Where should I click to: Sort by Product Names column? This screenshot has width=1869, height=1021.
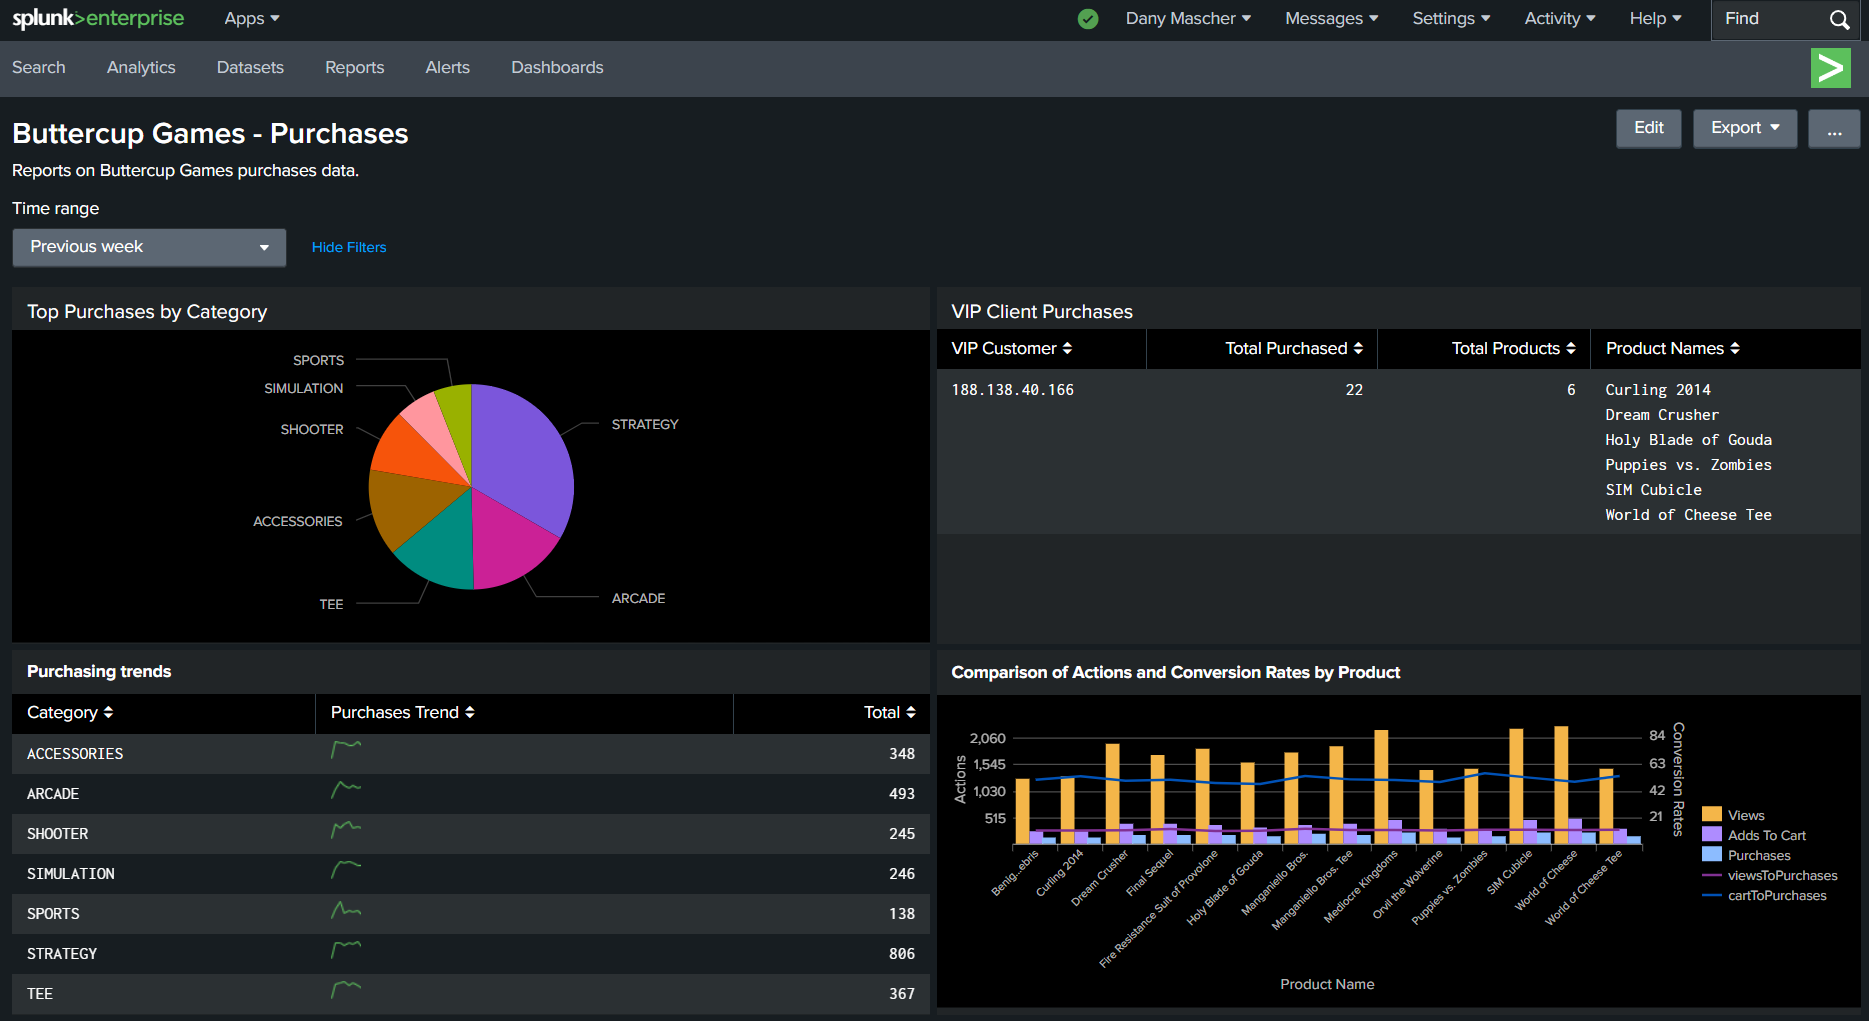(x=1673, y=348)
